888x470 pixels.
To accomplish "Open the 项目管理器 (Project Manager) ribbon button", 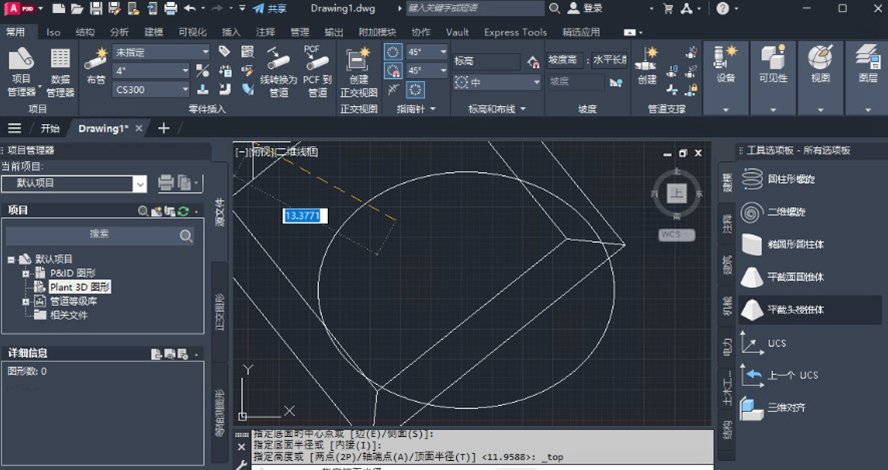I will tap(22, 71).
